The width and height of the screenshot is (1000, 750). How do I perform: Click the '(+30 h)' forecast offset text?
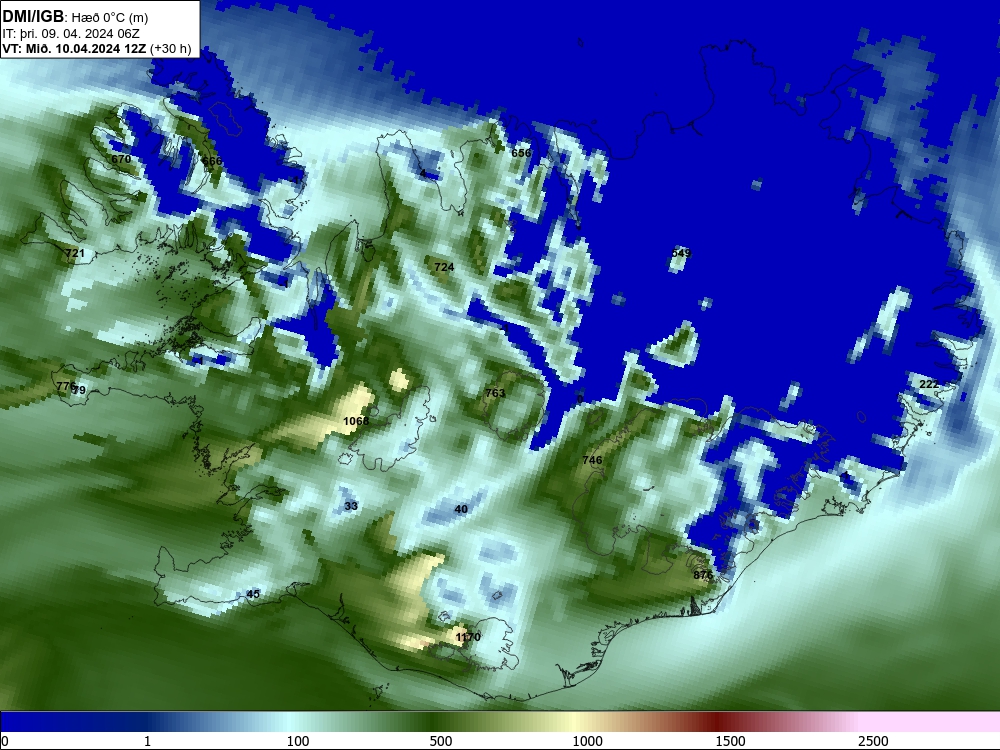170,48
